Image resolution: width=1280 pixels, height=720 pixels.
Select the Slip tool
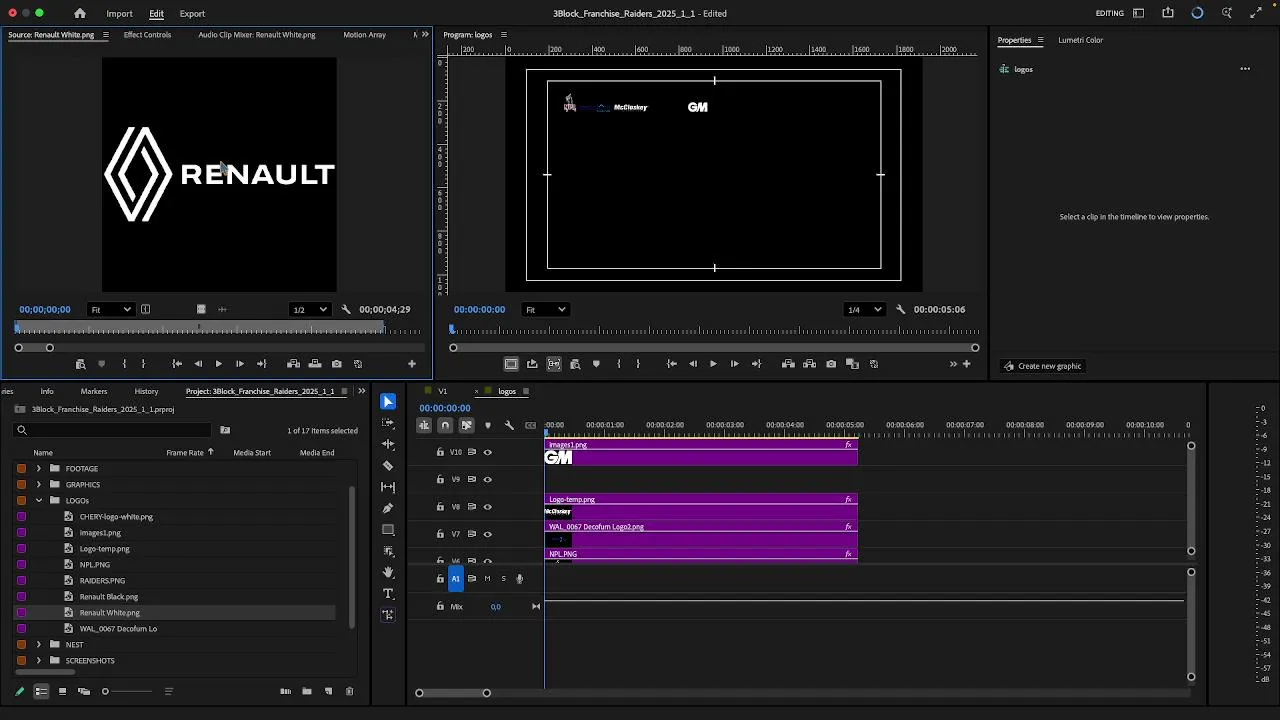pyautogui.click(x=388, y=487)
